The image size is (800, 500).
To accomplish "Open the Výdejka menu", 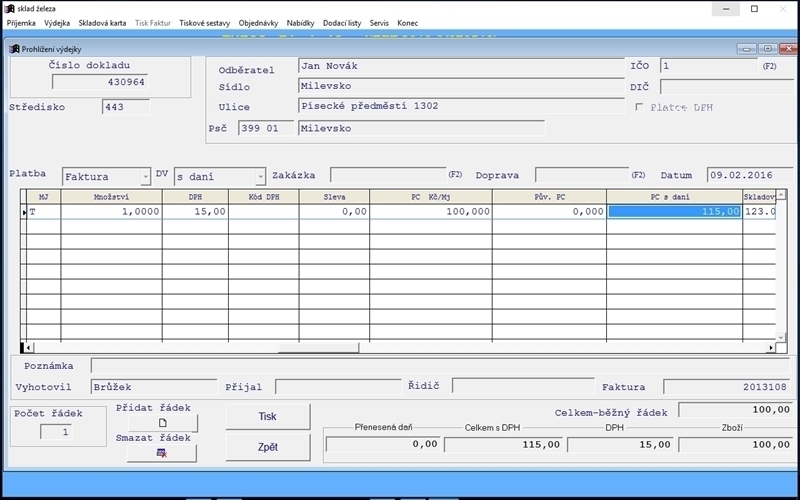I will click(57, 23).
